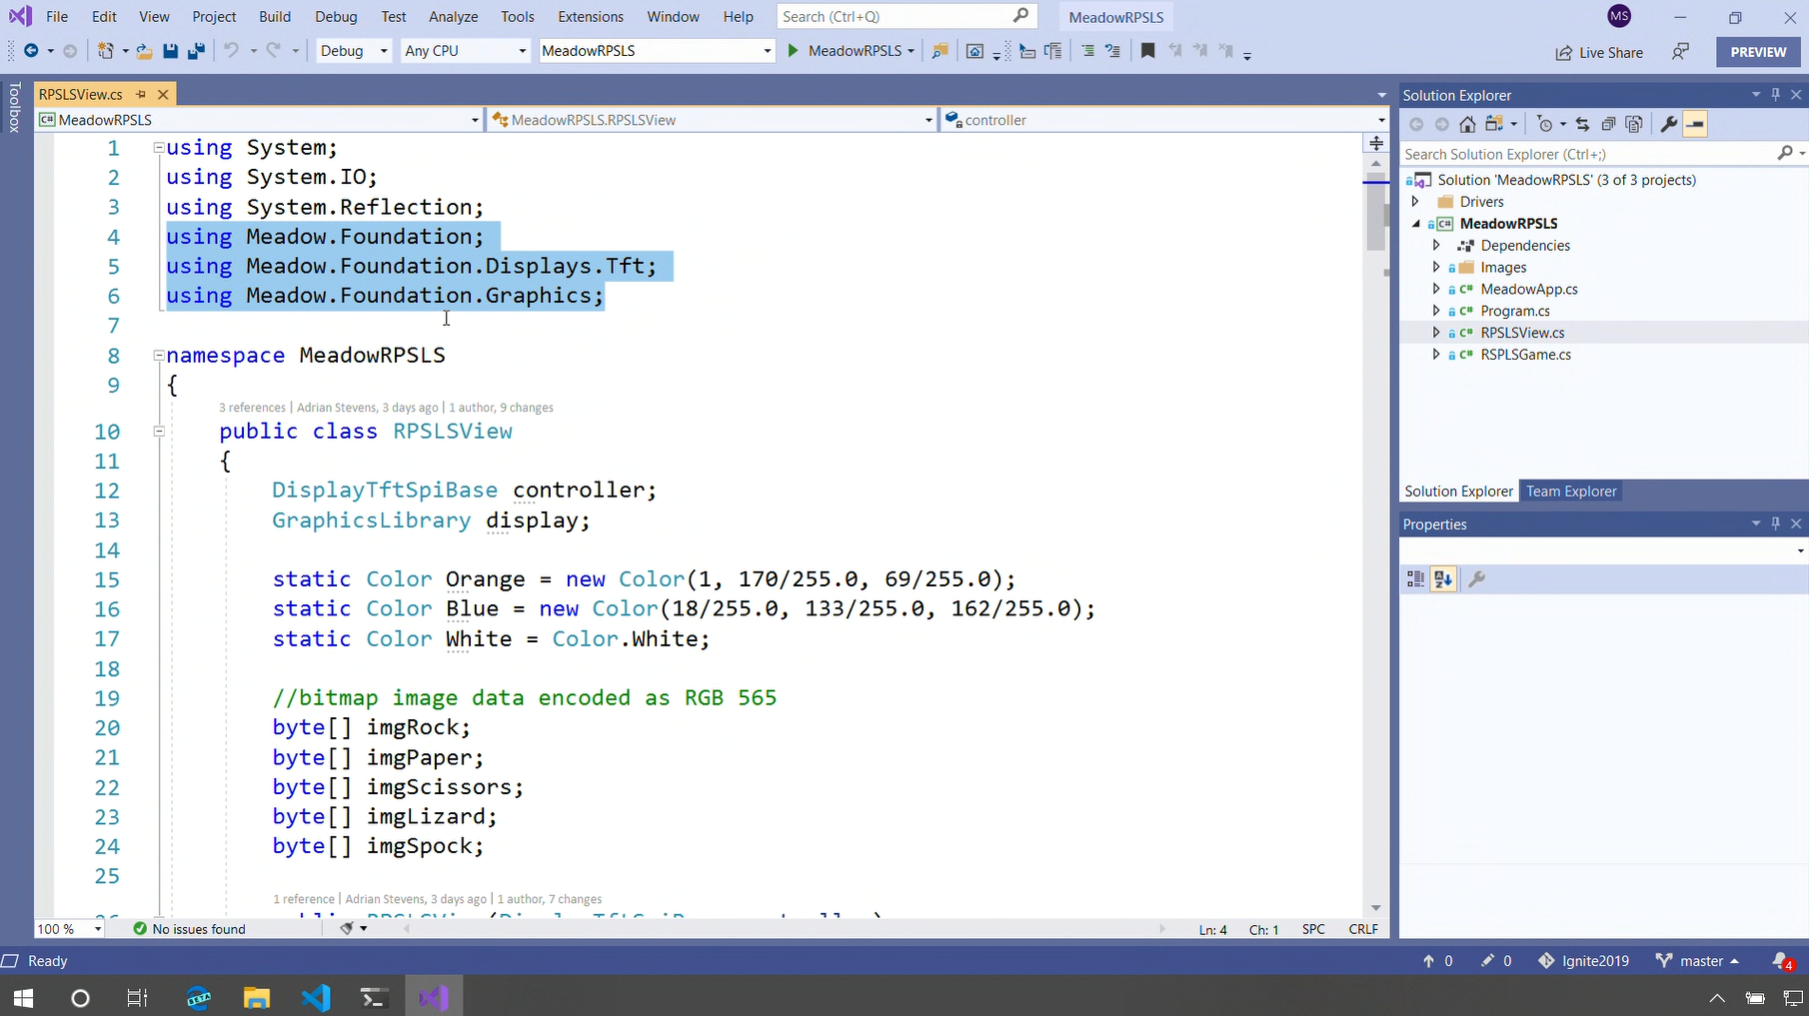Switch to the Team Explorer tab
Viewport: 1809px width, 1016px height.
(x=1570, y=491)
